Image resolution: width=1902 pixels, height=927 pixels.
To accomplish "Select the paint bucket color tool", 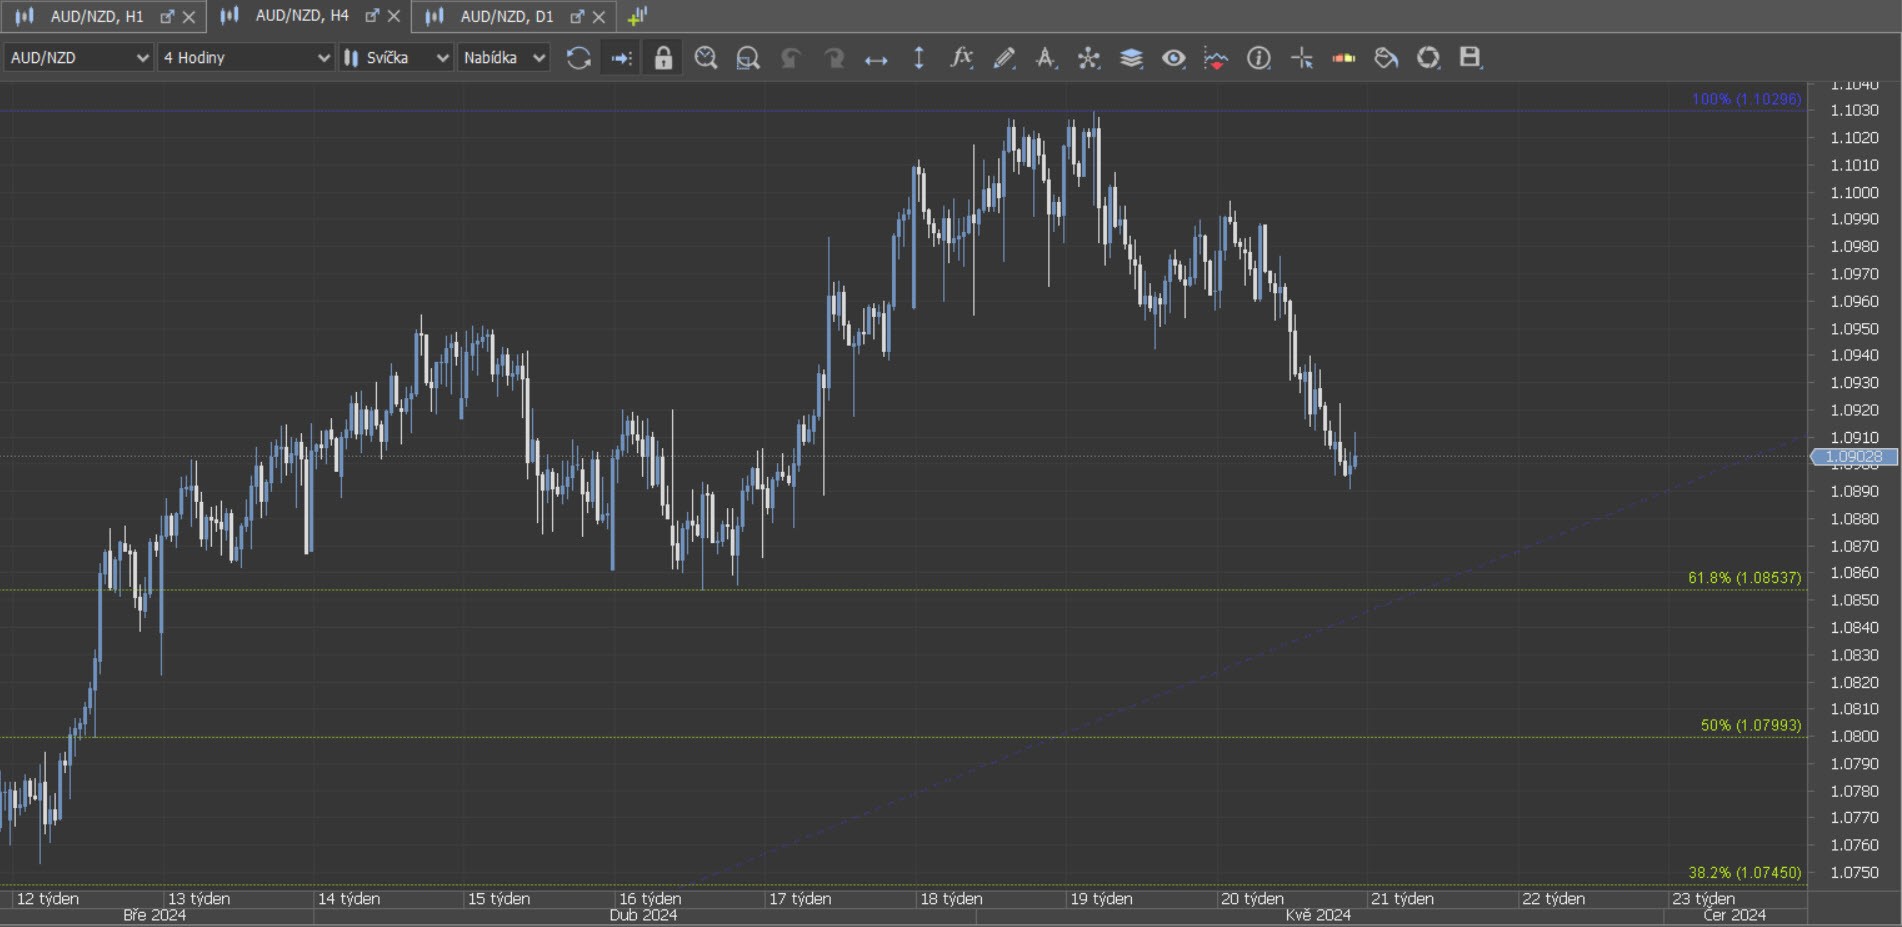I will tap(1385, 58).
